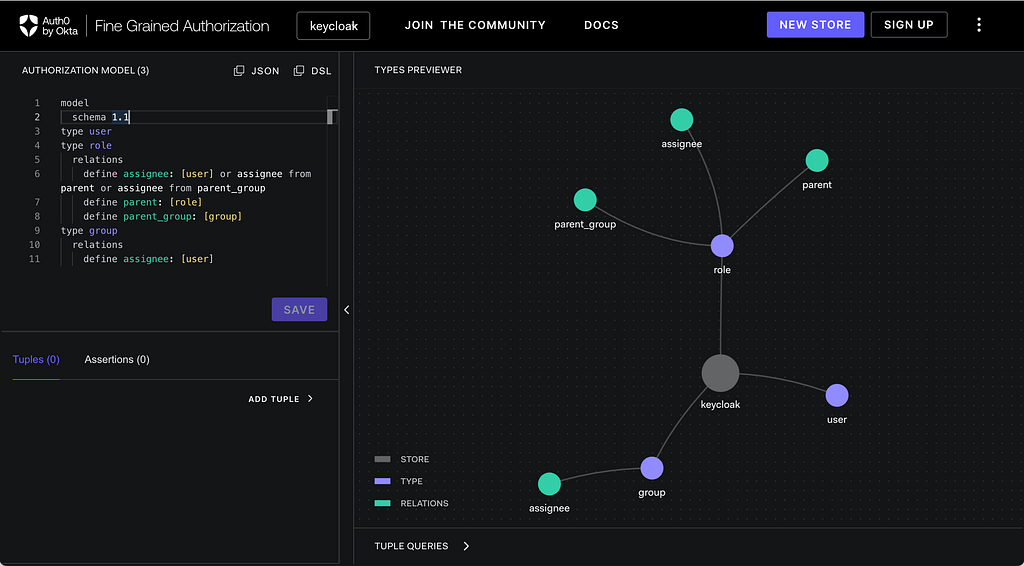Click the New Store button
The width and height of the screenshot is (1024, 566).
point(815,25)
